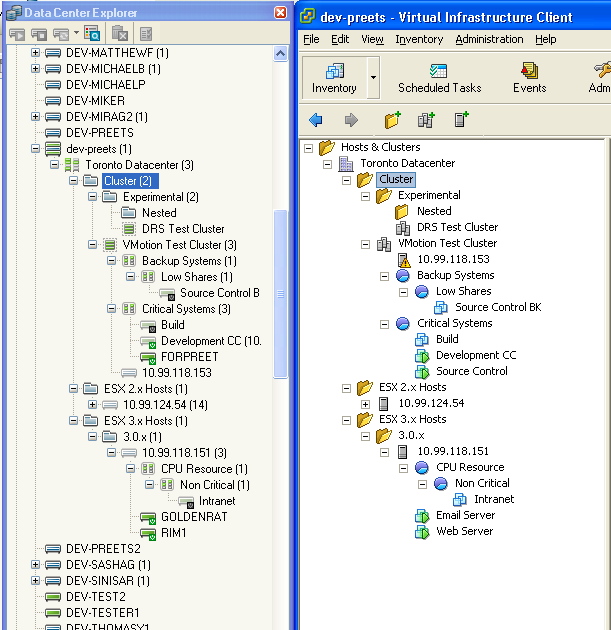Image resolution: width=611 pixels, height=630 pixels.
Task: Click the New Cluster icon
Action: 426,120
